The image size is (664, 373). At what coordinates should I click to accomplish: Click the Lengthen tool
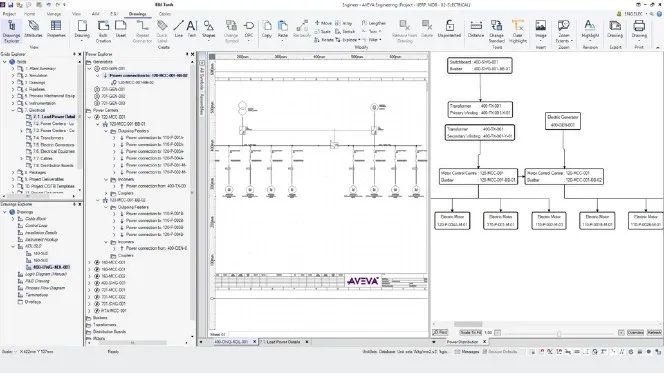373,23
